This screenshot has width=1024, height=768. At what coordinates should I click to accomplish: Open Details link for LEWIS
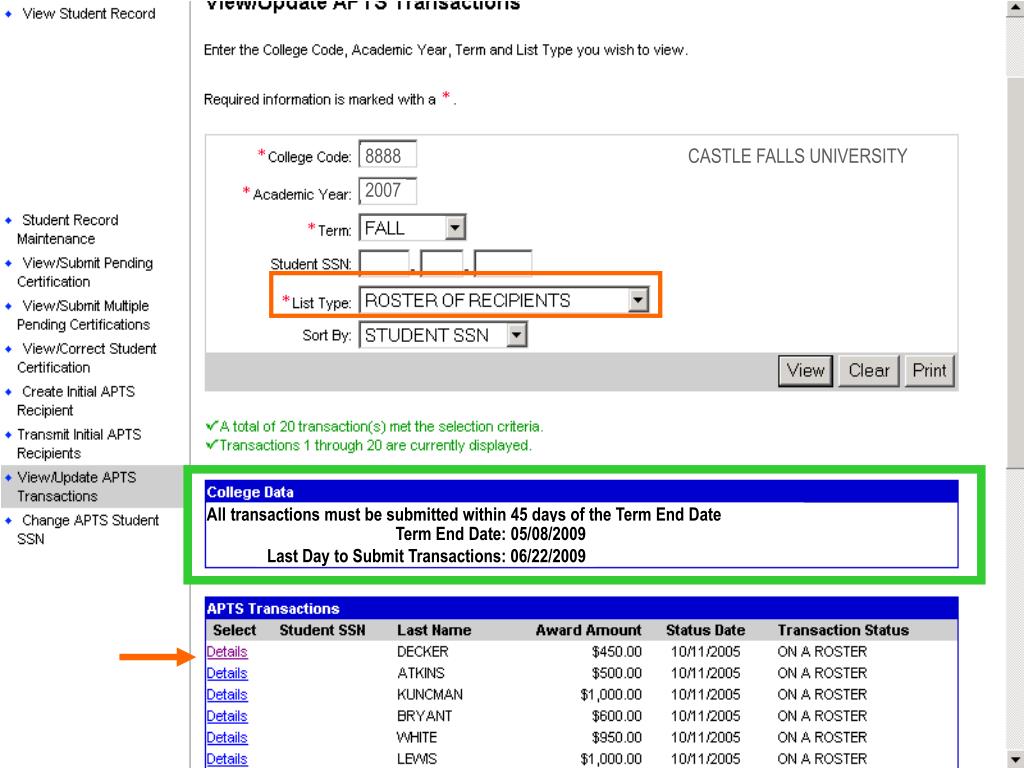227,759
